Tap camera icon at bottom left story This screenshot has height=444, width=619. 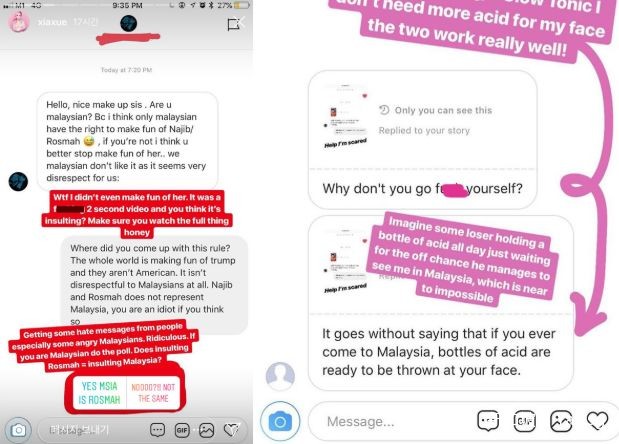pos(18,430)
